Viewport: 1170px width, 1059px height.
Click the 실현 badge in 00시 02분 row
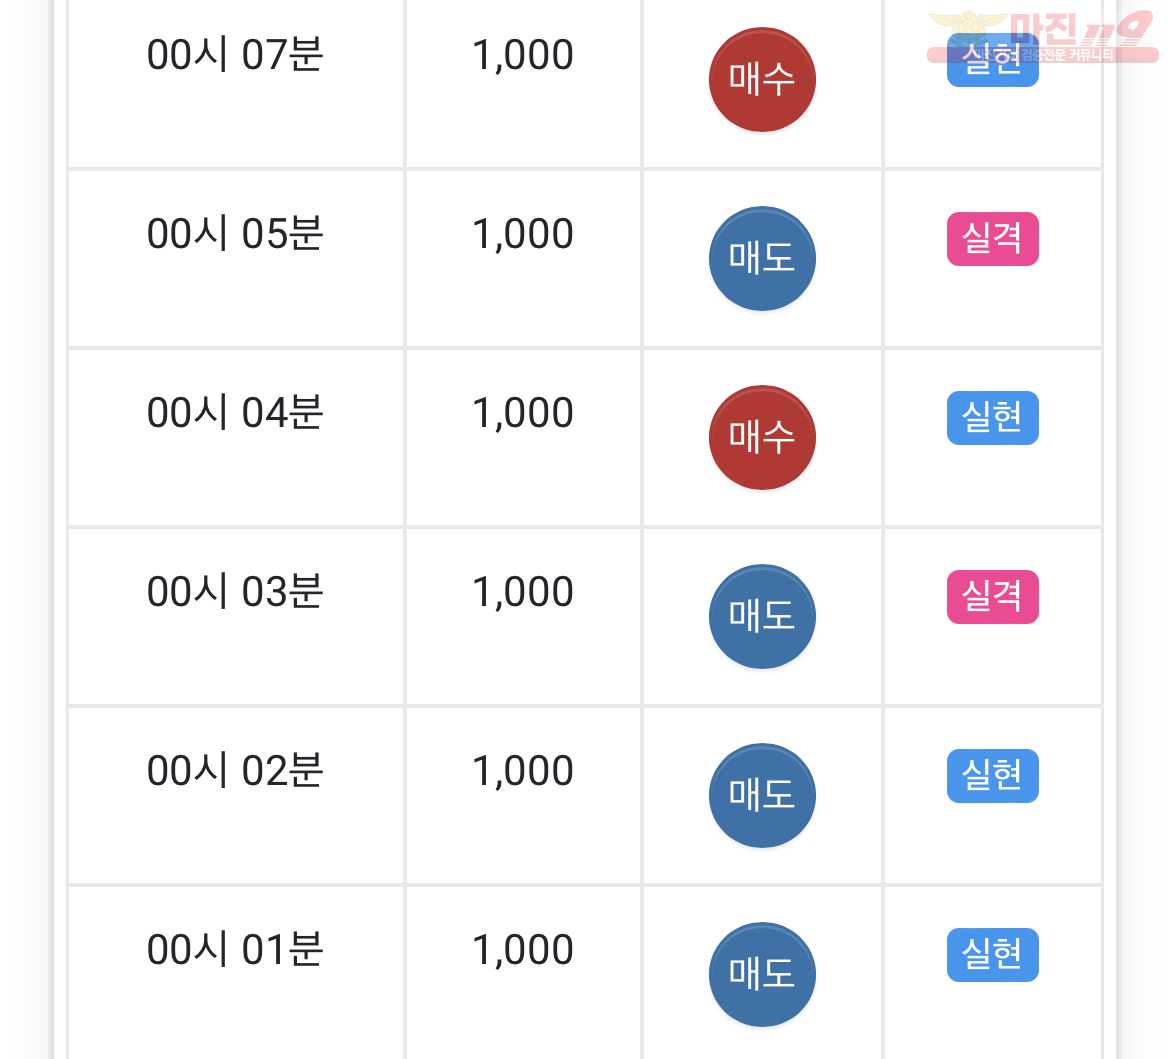coord(992,776)
